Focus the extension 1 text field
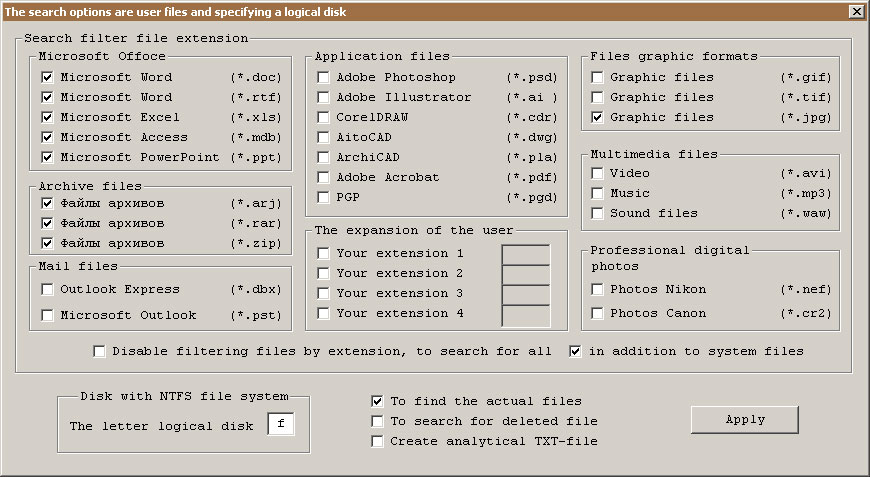This screenshot has height=477, width=870. click(526, 255)
